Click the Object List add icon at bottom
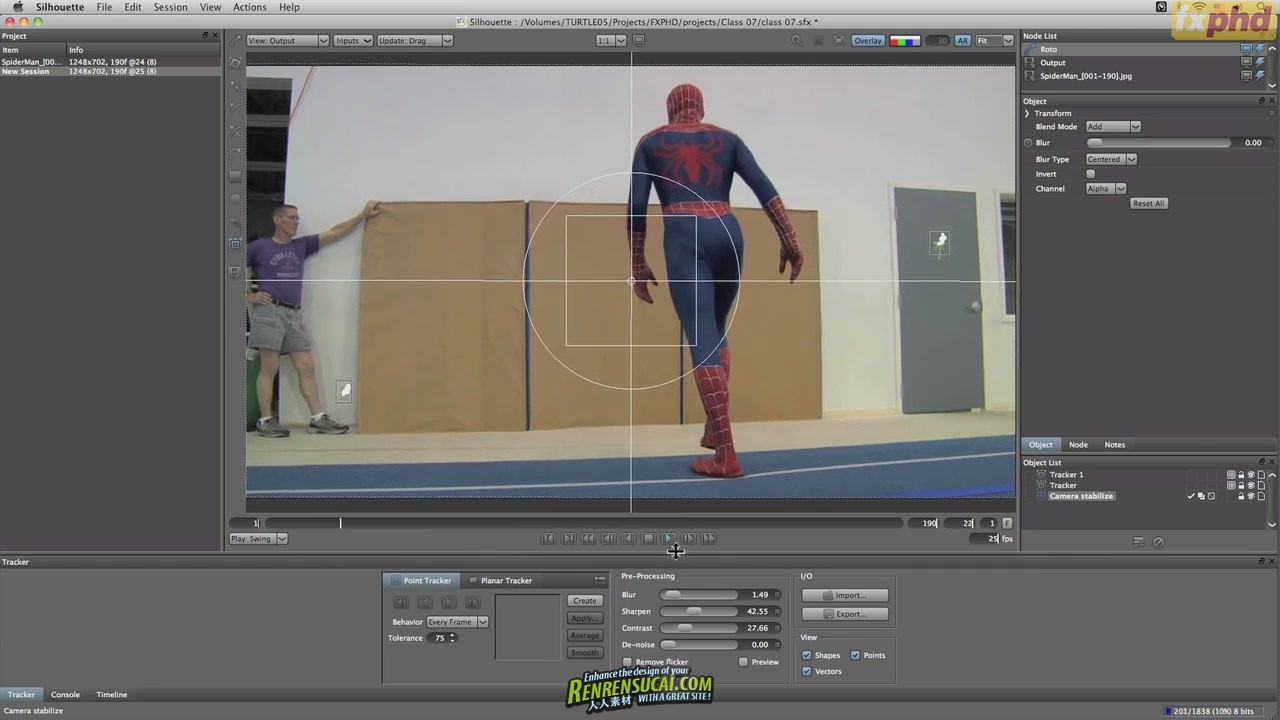The width and height of the screenshot is (1280, 720). [1138, 542]
